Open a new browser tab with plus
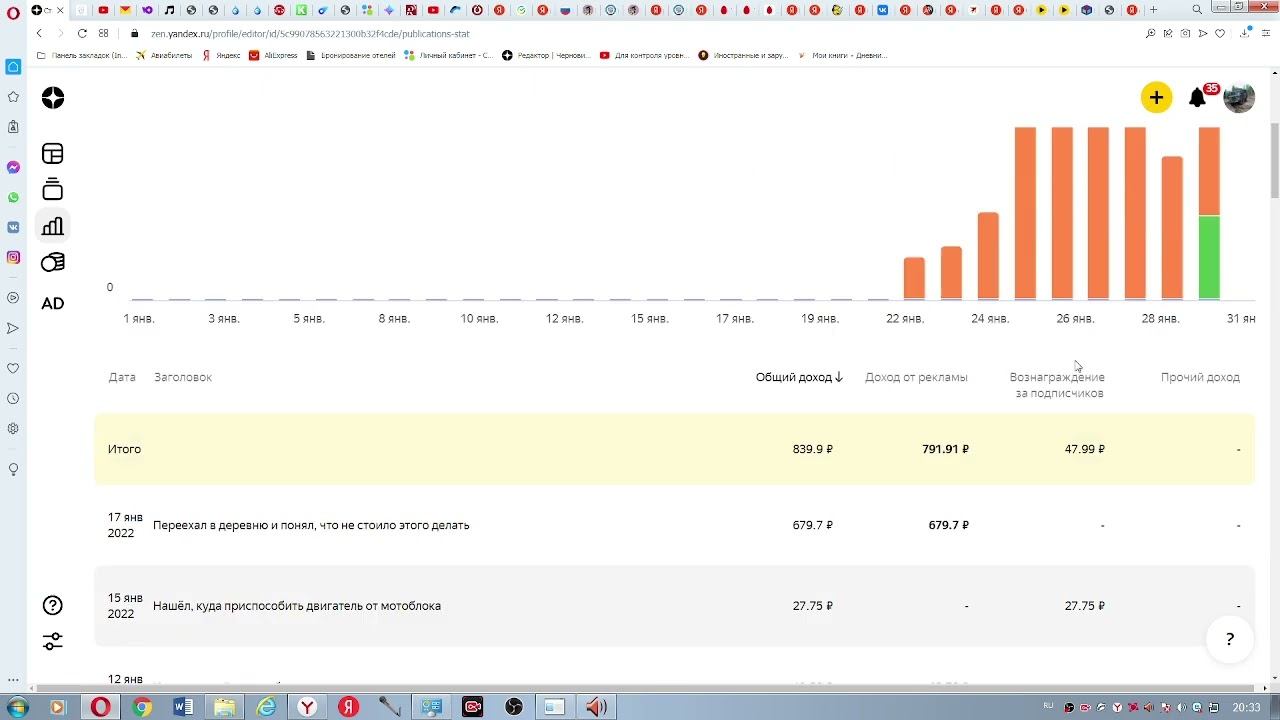Viewport: 1280px width, 720px height. pyautogui.click(x=1153, y=10)
